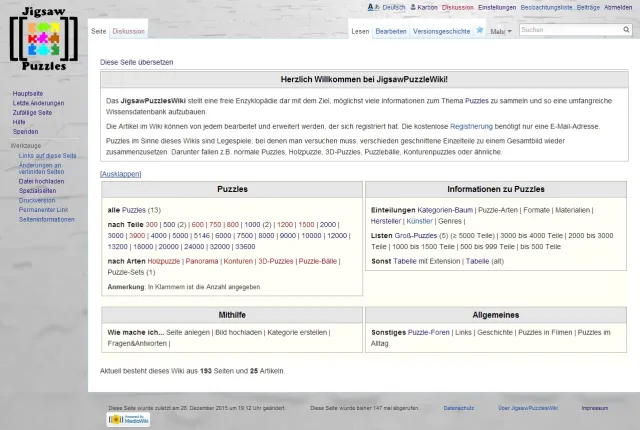Open the Holzpuzzle link
Image resolution: width=640 pixels, height=430 pixels.
[164, 261]
